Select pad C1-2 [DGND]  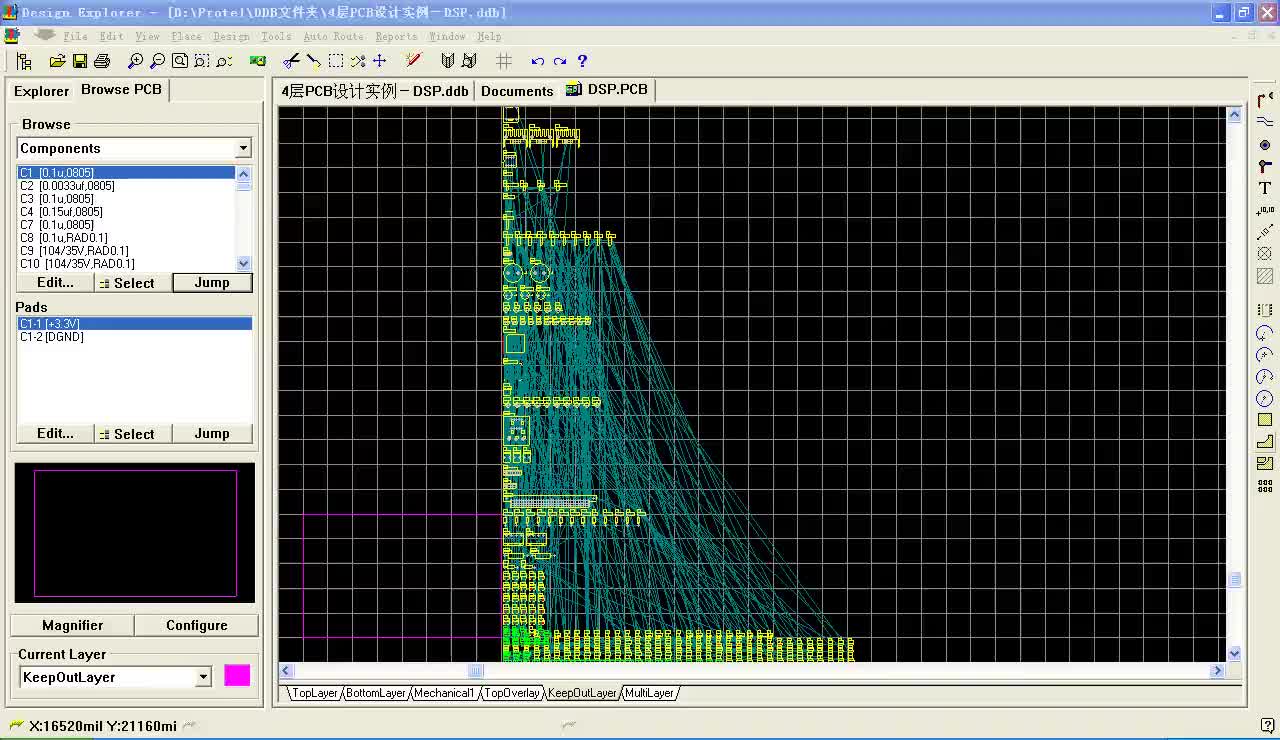tap(134, 337)
